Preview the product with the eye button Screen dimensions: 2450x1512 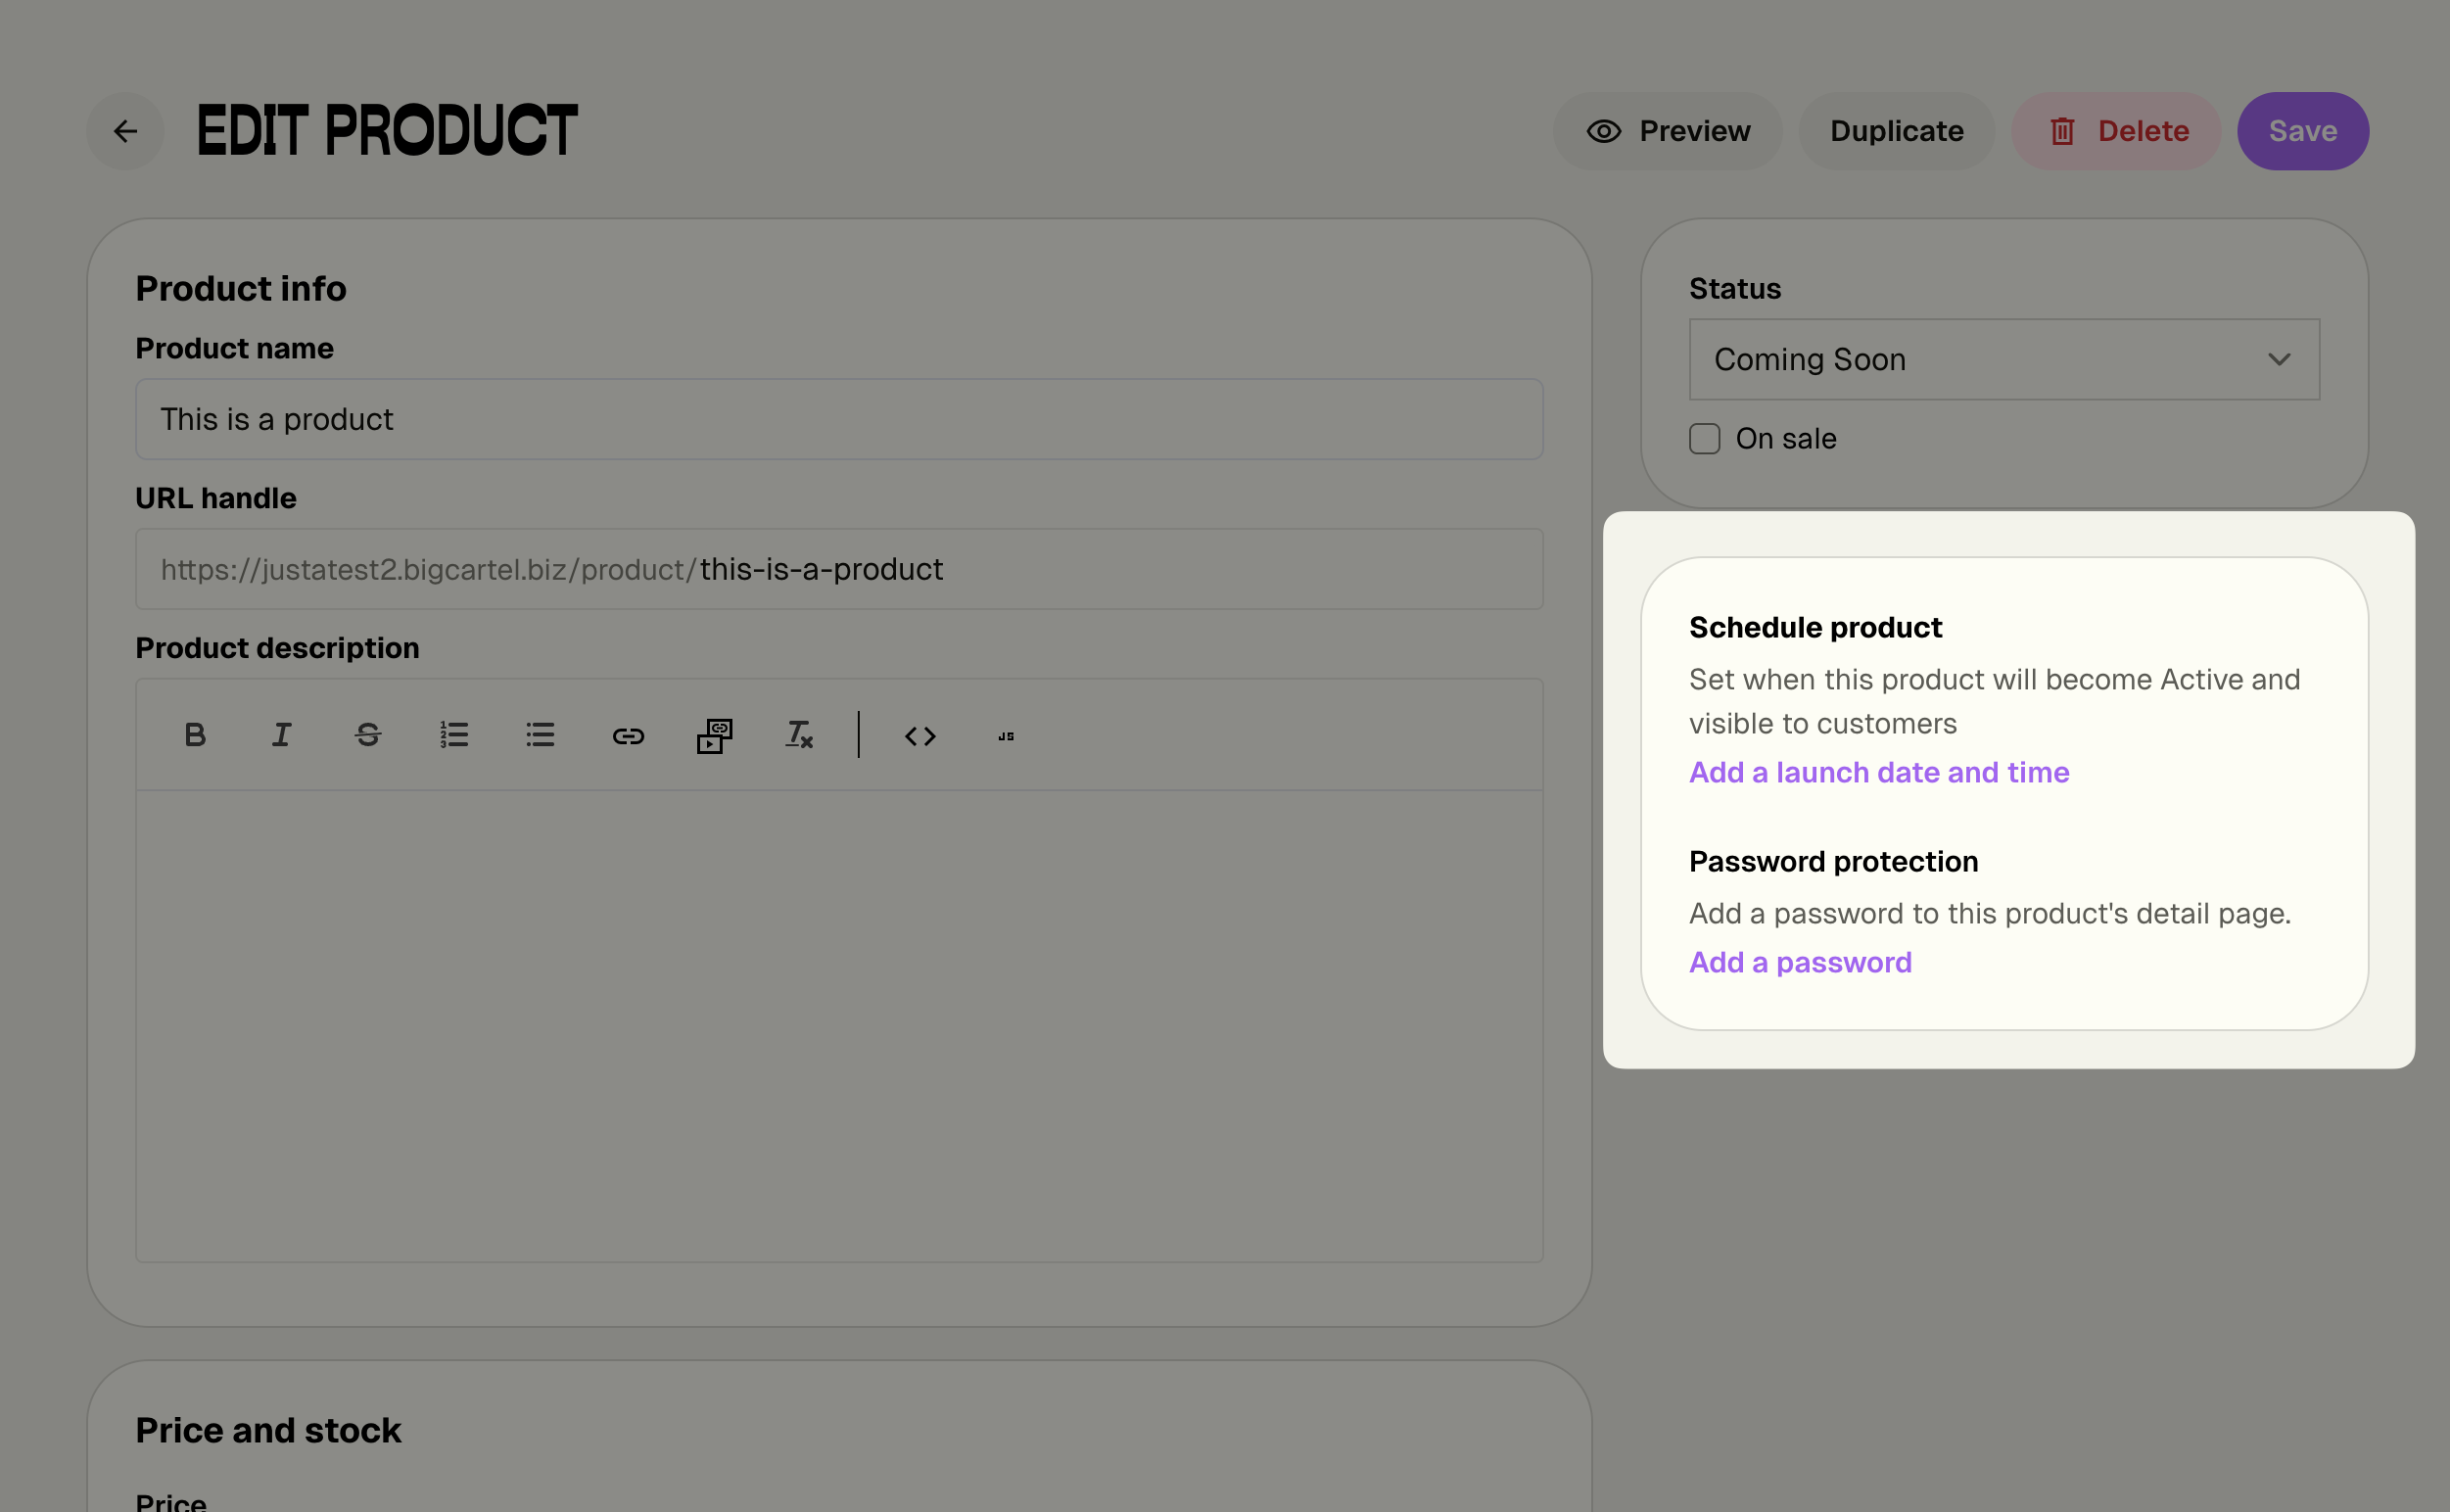(x=1667, y=131)
